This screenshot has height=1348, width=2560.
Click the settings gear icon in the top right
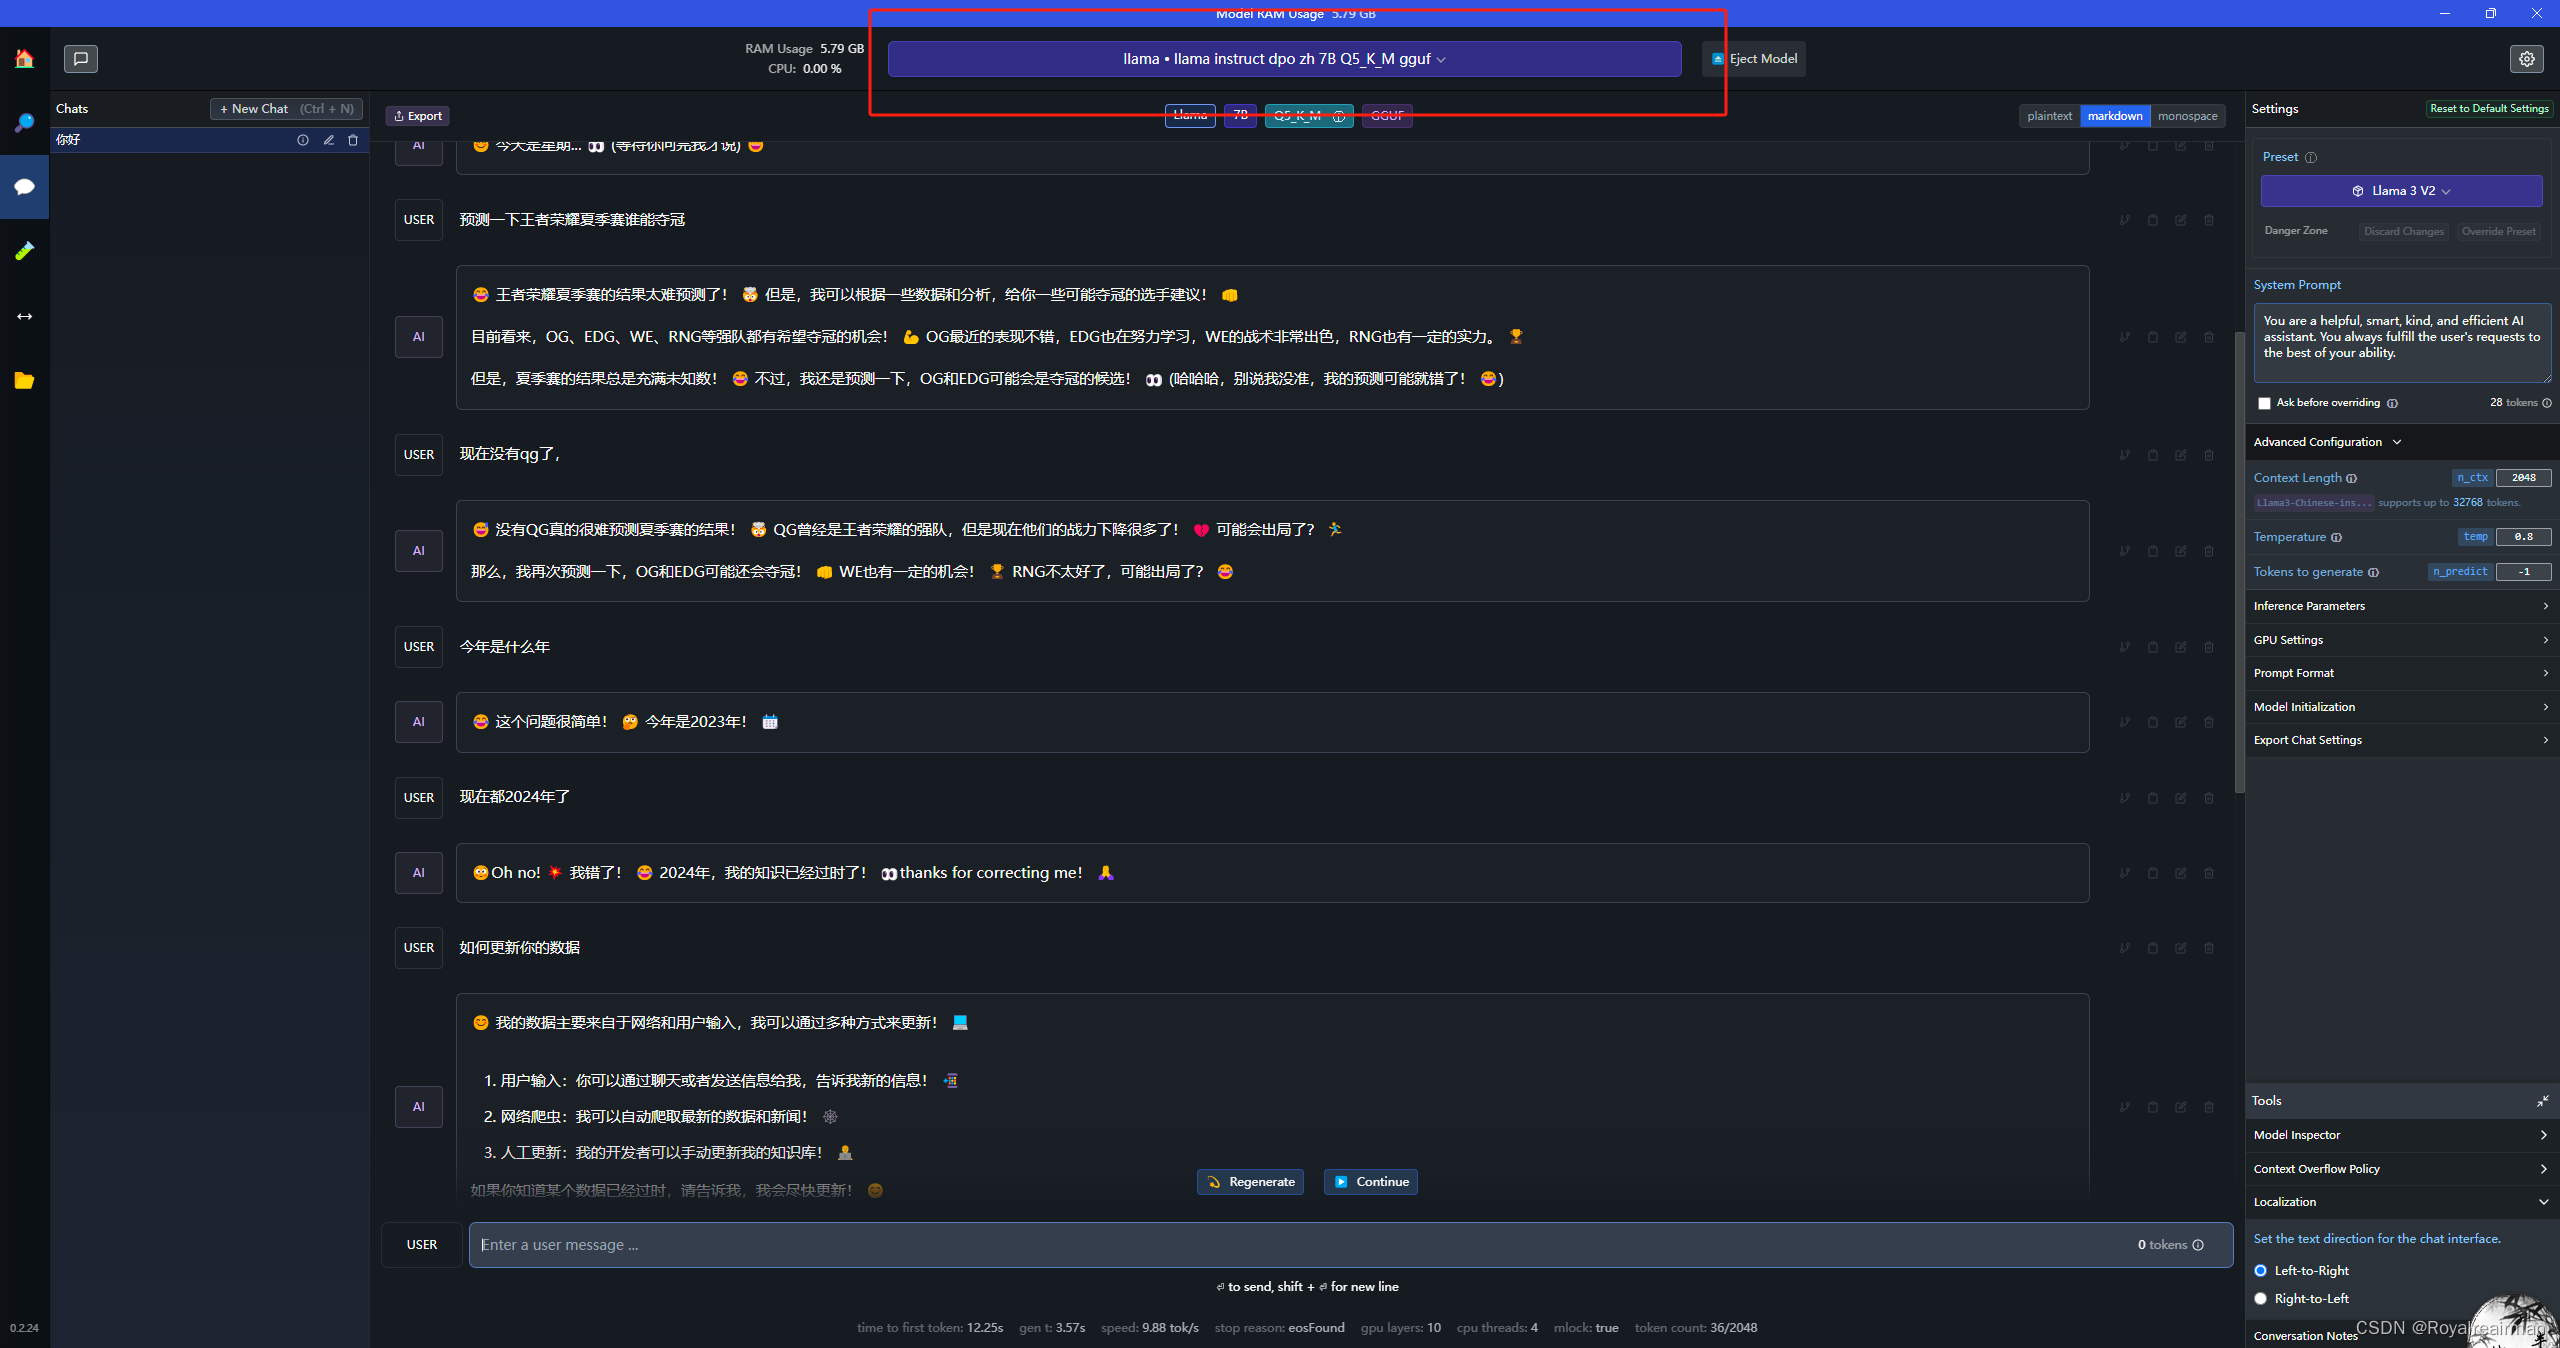click(2526, 59)
